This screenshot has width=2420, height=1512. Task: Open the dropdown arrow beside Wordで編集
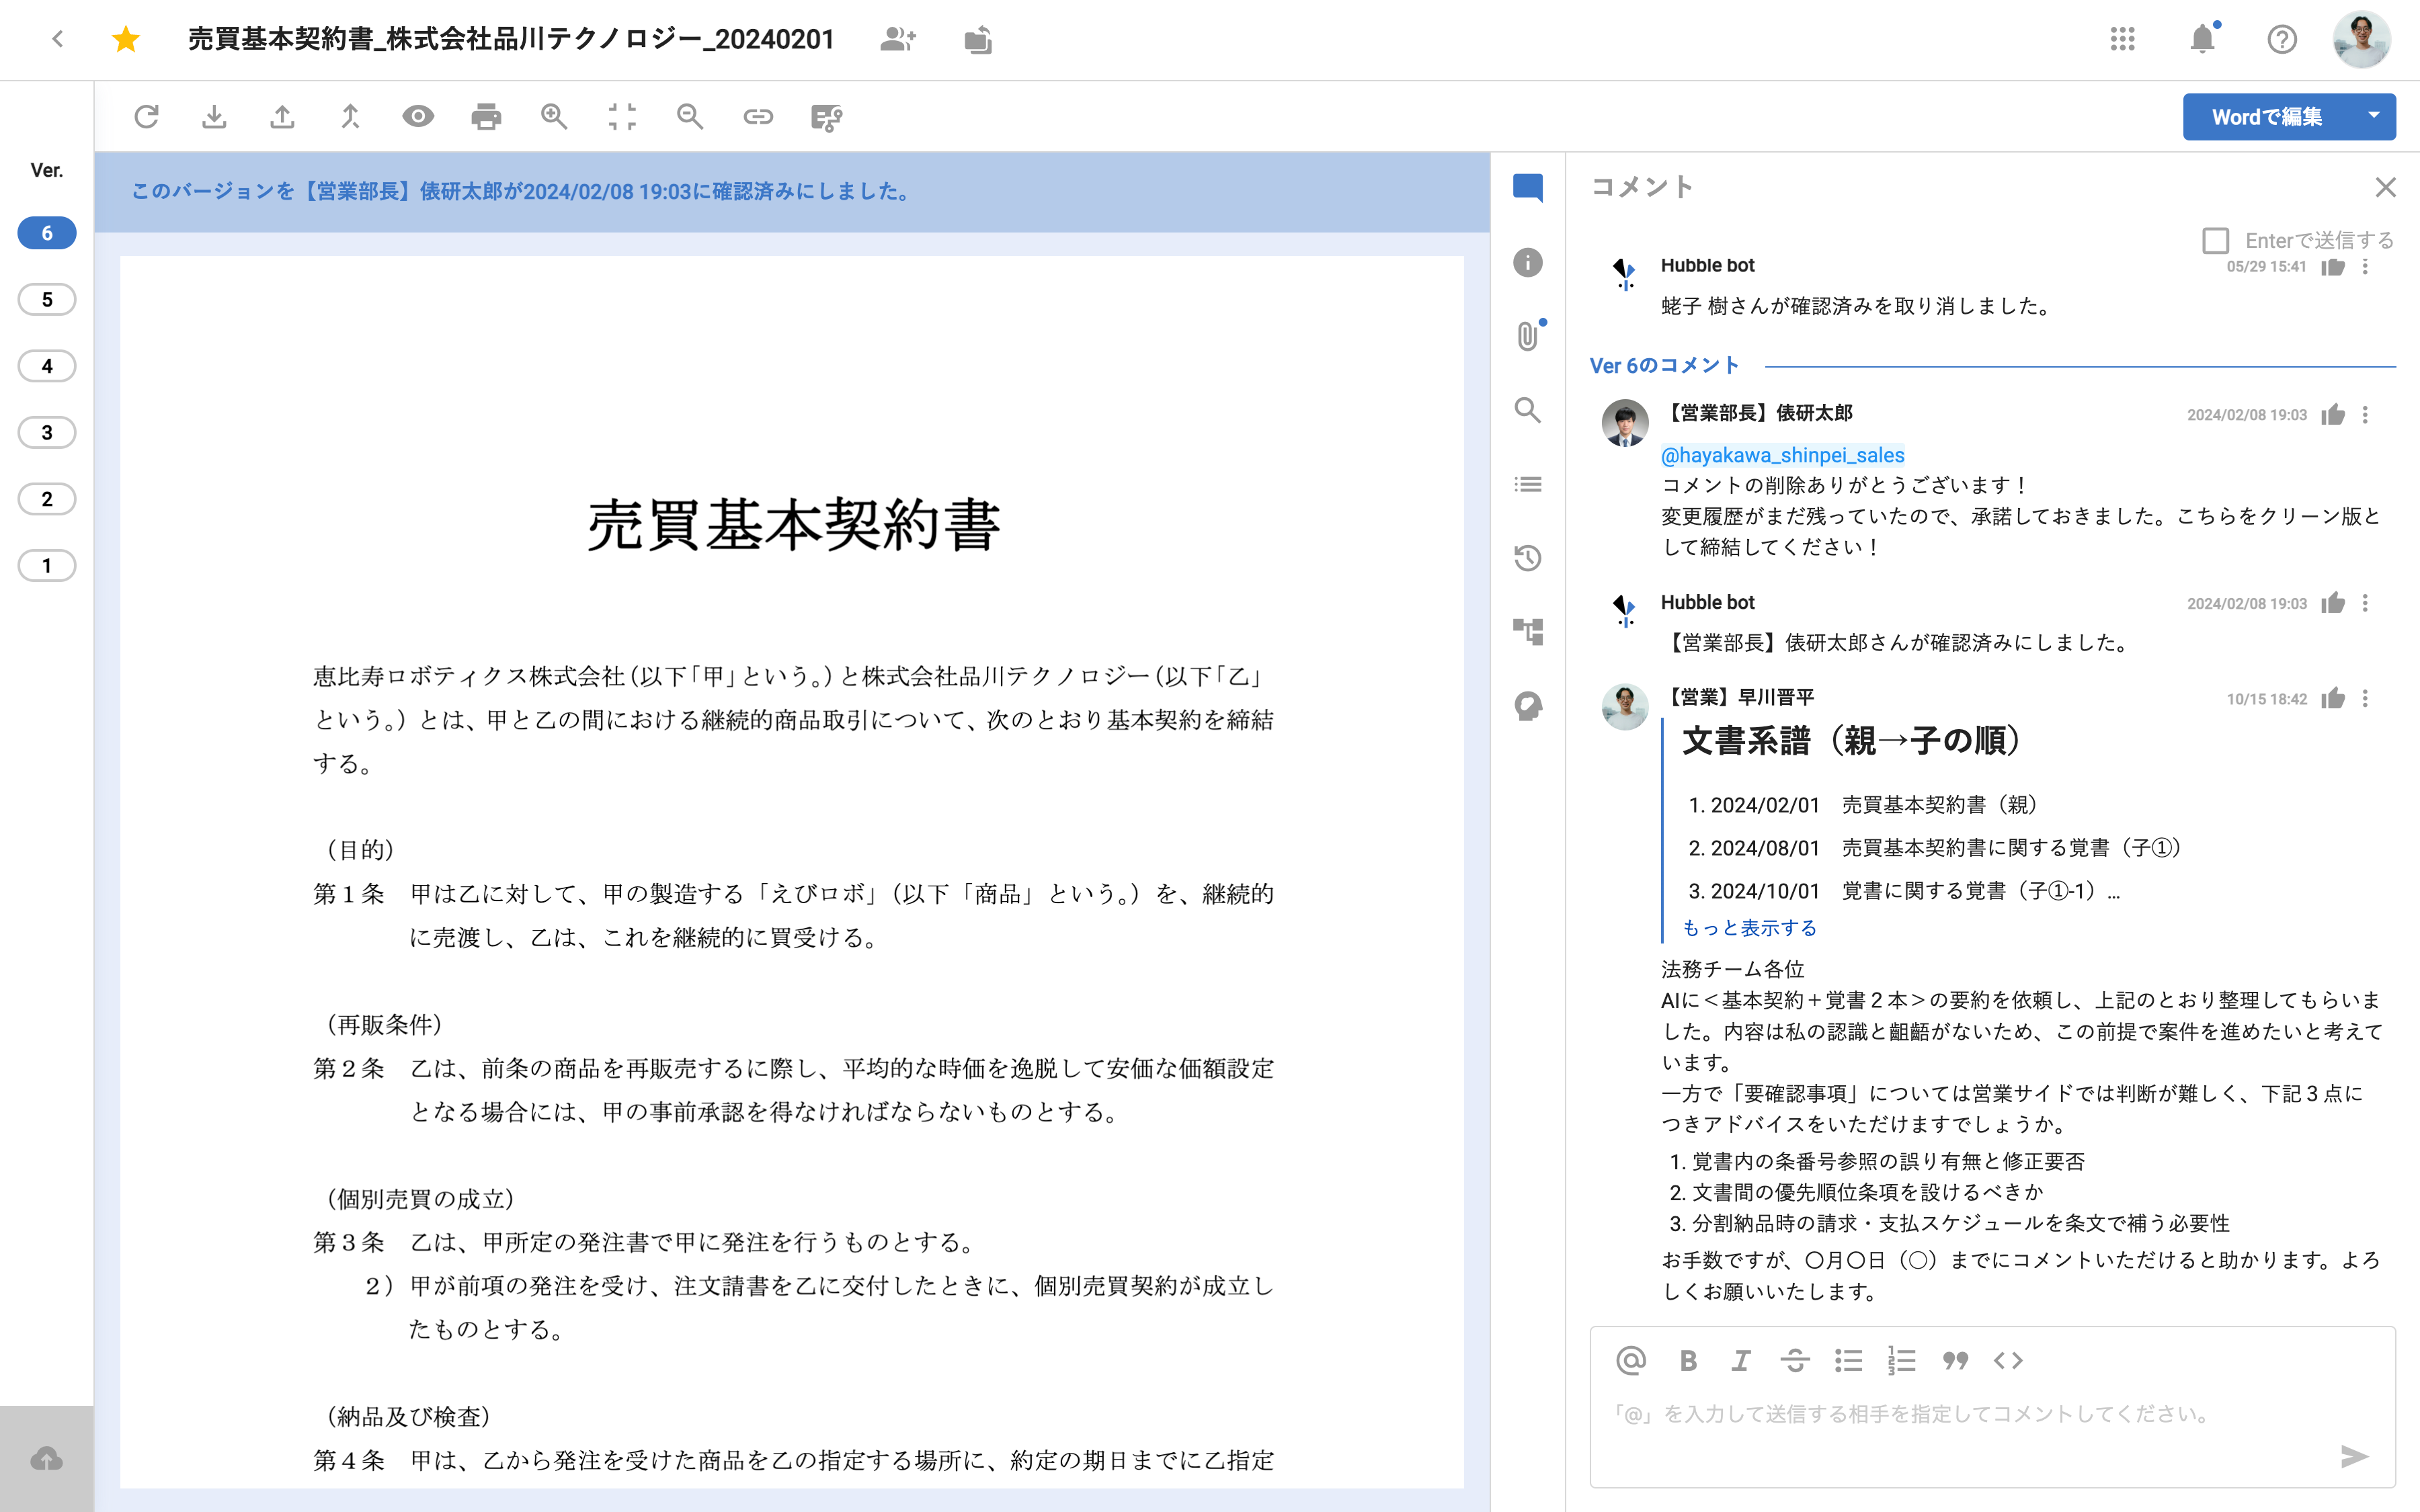(x=2373, y=116)
